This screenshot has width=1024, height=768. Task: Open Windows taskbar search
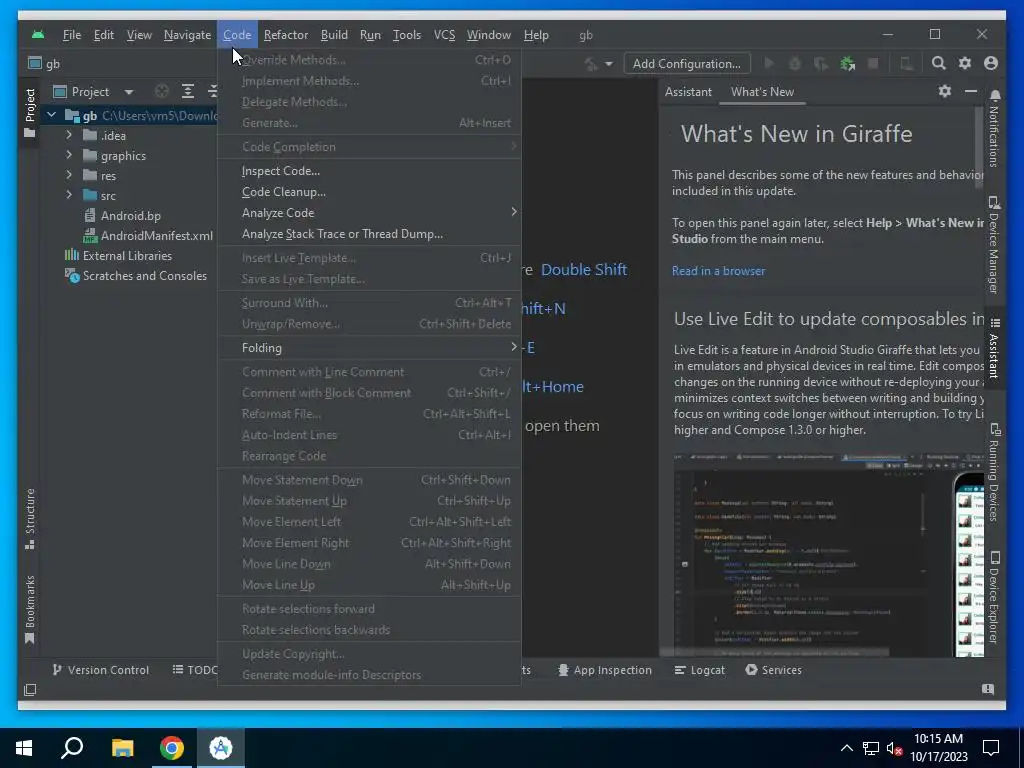click(72, 748)
